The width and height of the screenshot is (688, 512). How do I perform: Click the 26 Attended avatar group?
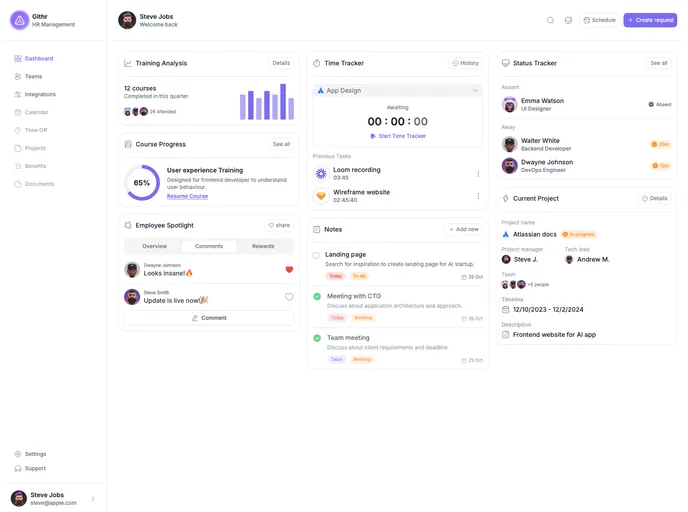coord(136,112)
